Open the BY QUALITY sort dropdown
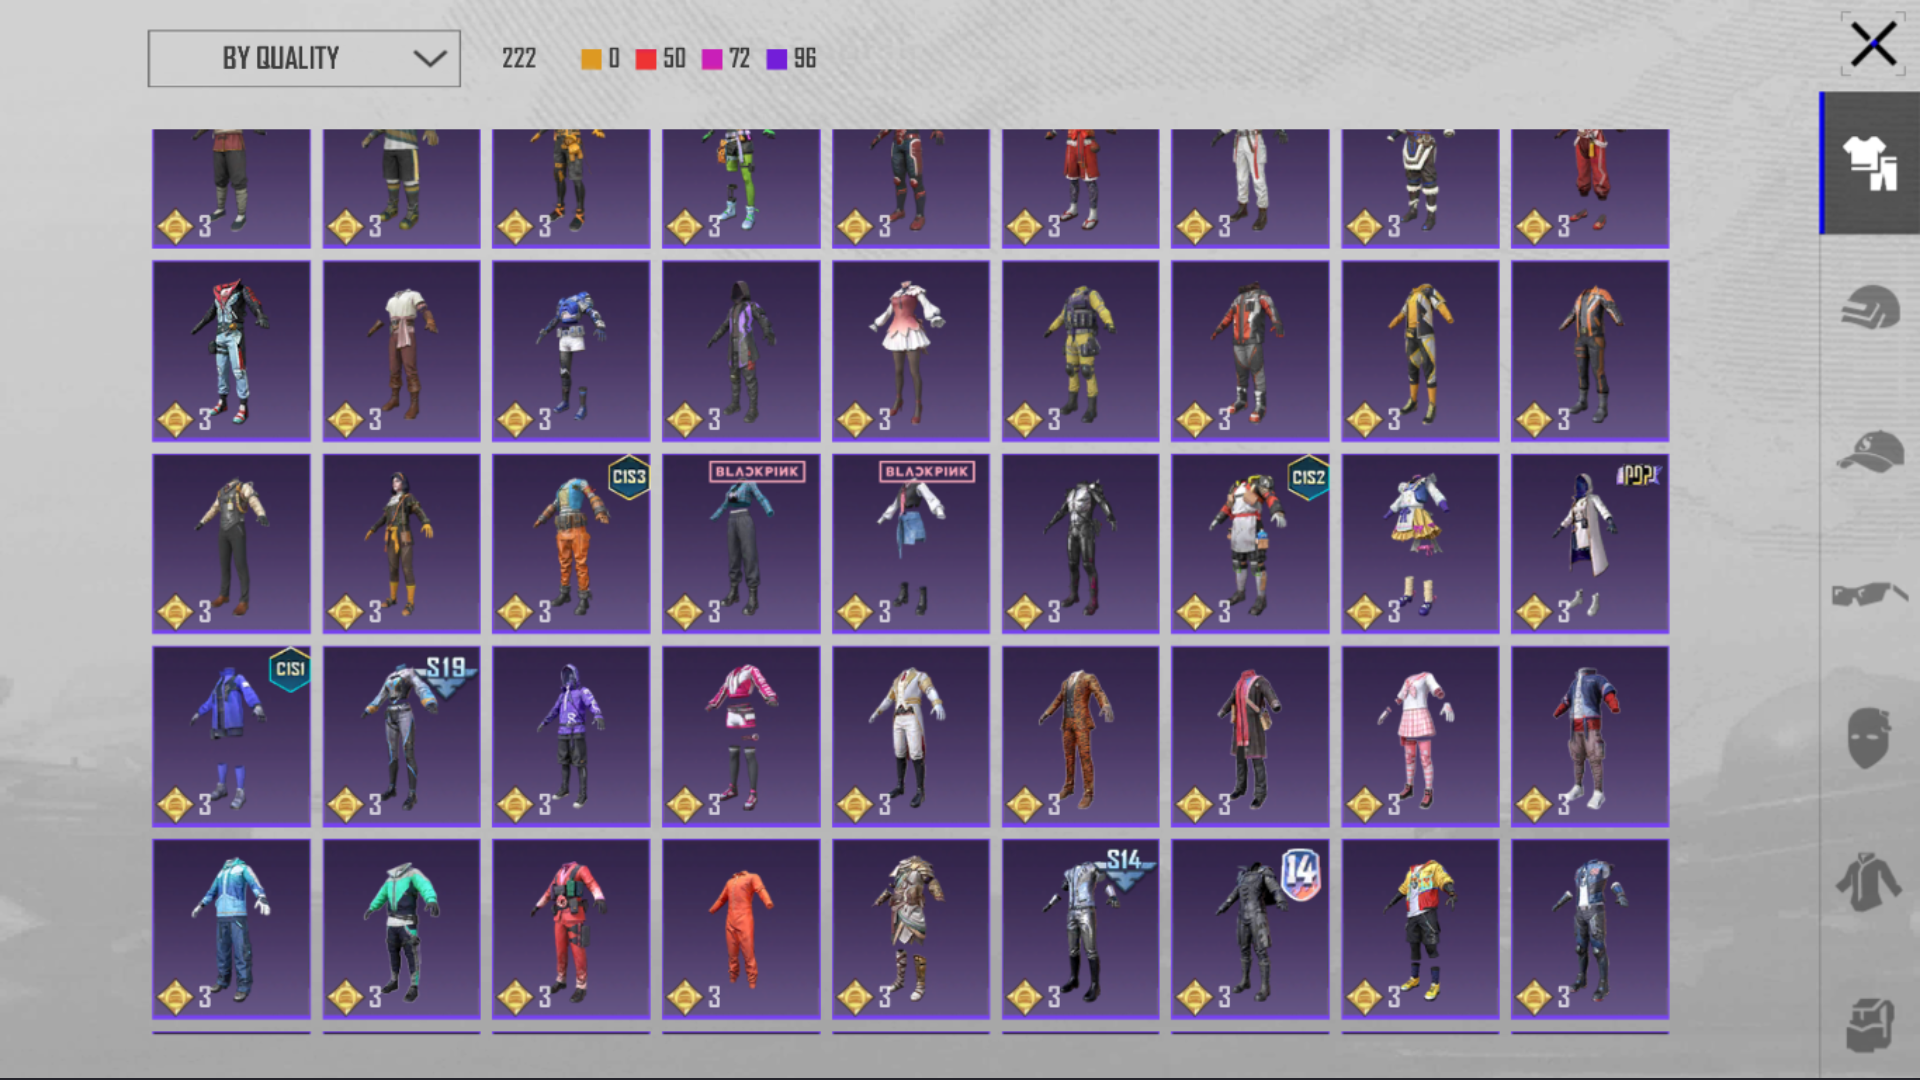 click(304, 58)
